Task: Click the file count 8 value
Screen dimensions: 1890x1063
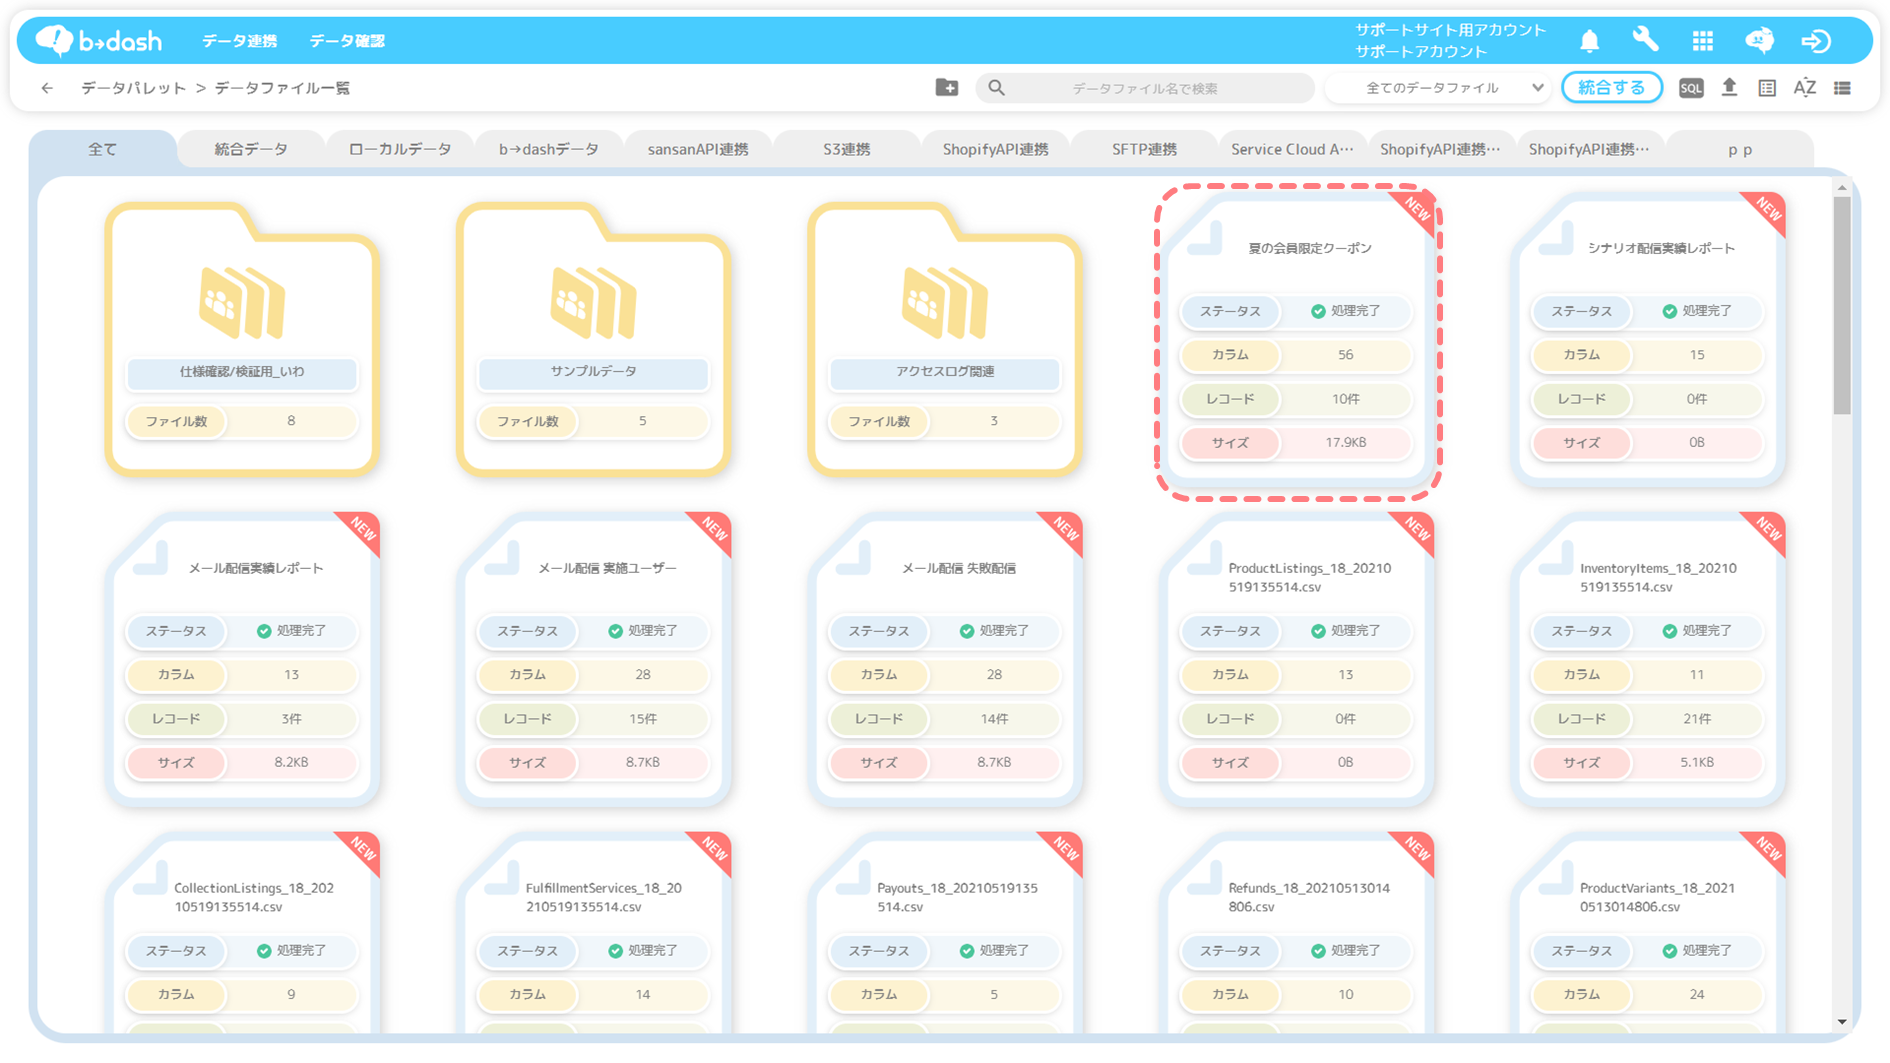Action: pos(291,421)
